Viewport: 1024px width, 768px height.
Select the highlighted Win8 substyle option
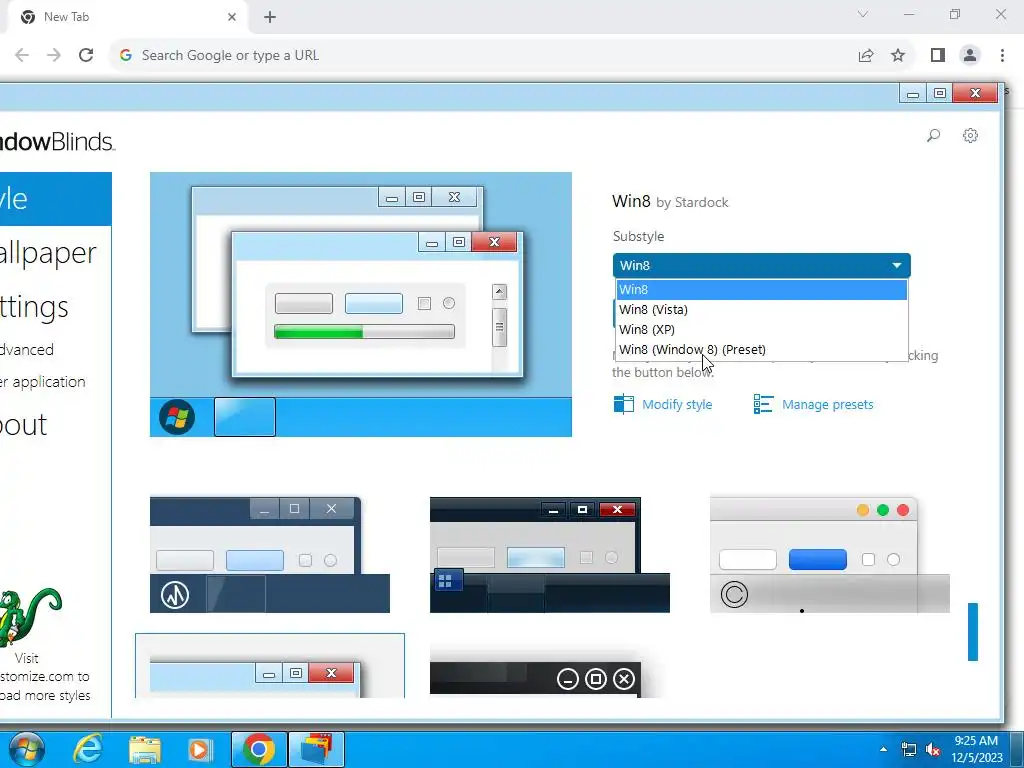pyautogui.click(x=761, y=289)
